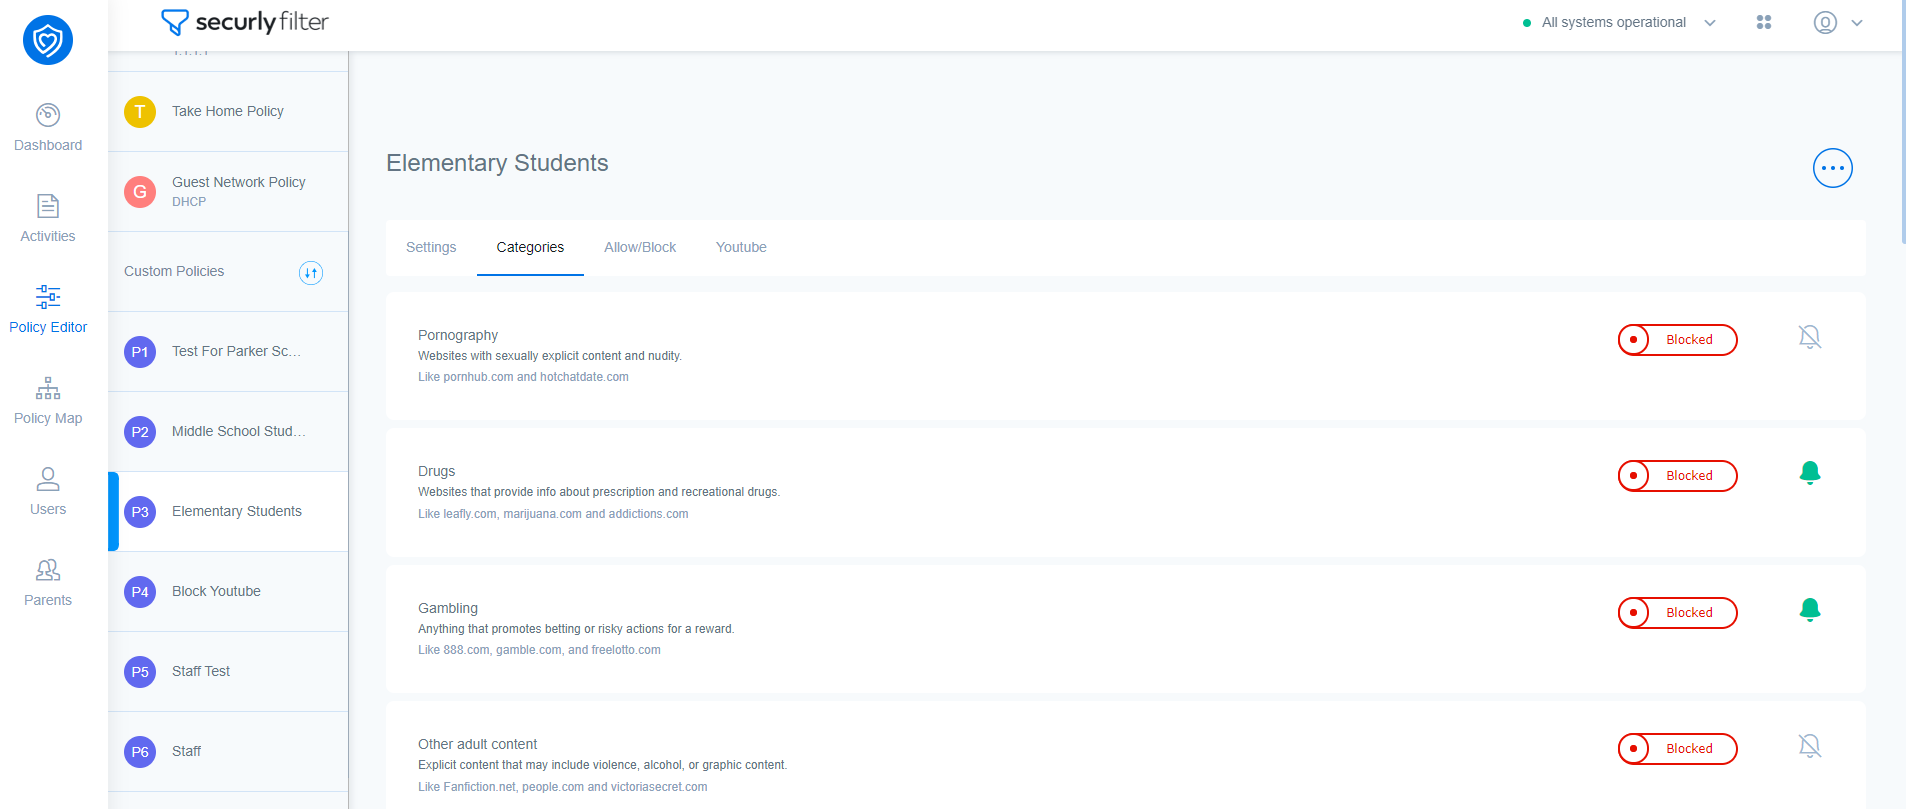Toggle the Pornography Blocked switch

click(x=1677, y=340)
